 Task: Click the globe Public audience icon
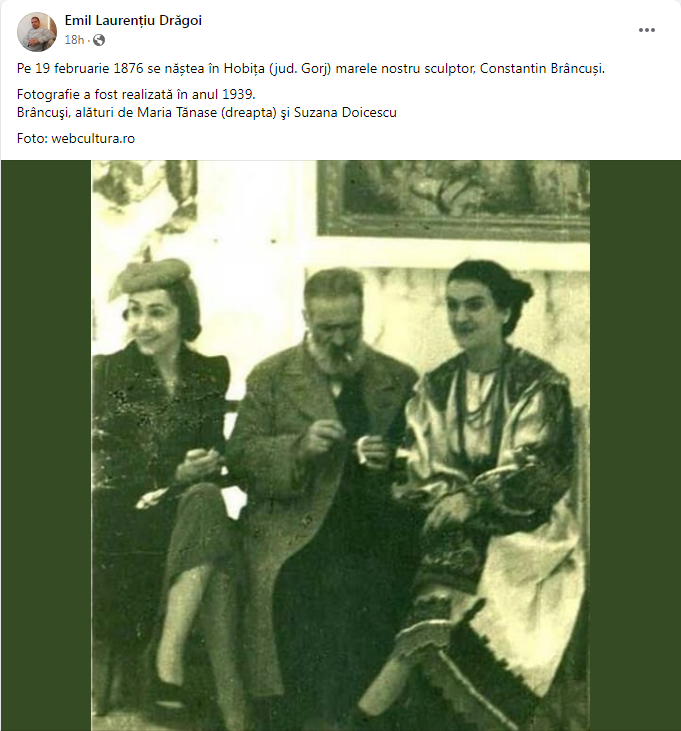(99, 40)
